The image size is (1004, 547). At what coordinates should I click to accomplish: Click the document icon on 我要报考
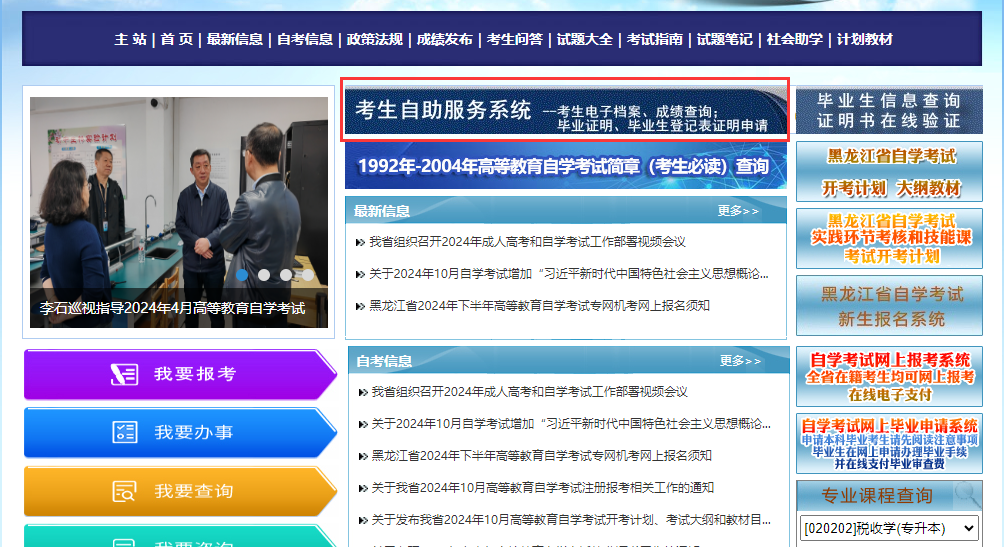(x=124, y=374)
